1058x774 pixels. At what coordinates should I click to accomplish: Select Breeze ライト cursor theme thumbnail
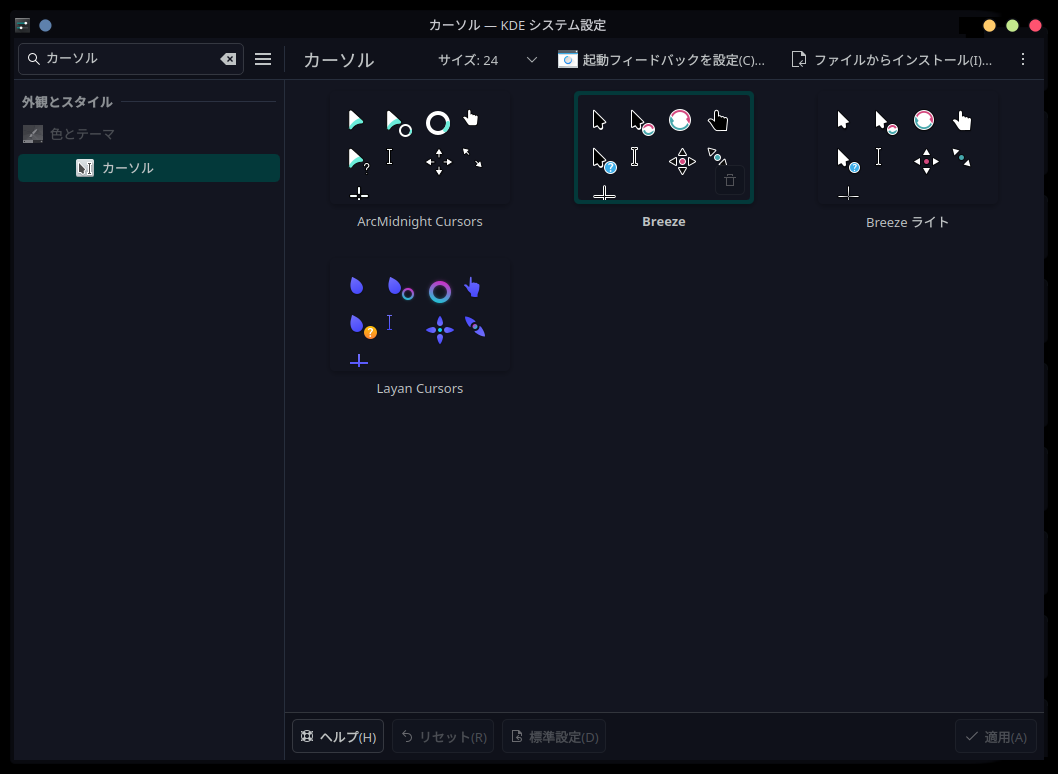click(x=908, y=148)
